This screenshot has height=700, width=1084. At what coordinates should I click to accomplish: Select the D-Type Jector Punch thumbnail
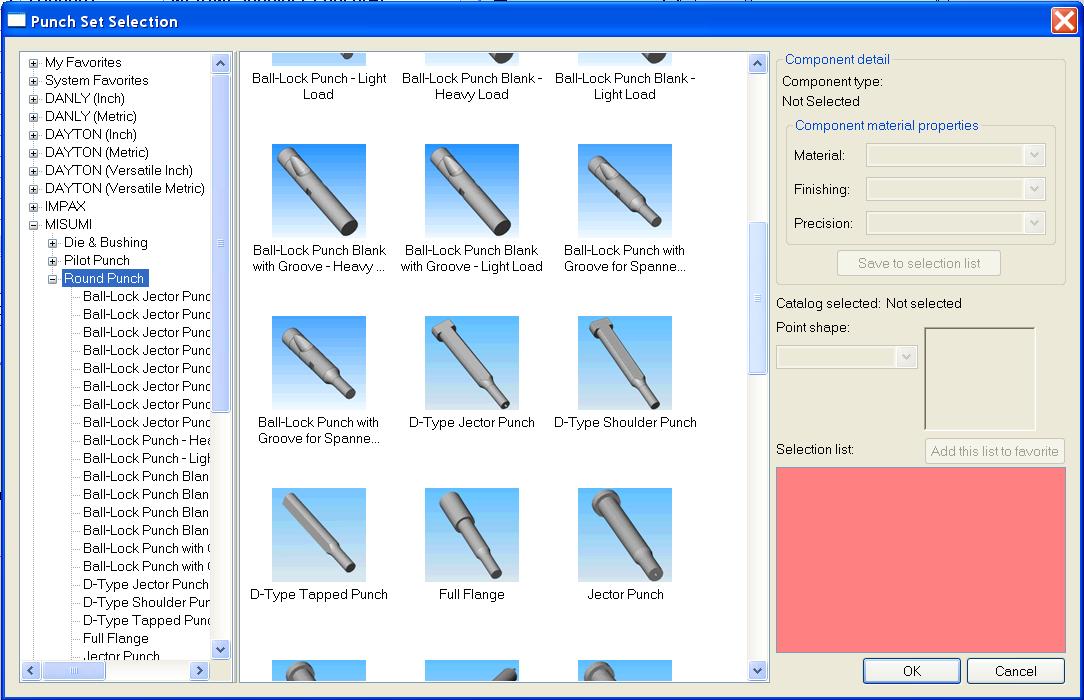(x=471, y=363)
